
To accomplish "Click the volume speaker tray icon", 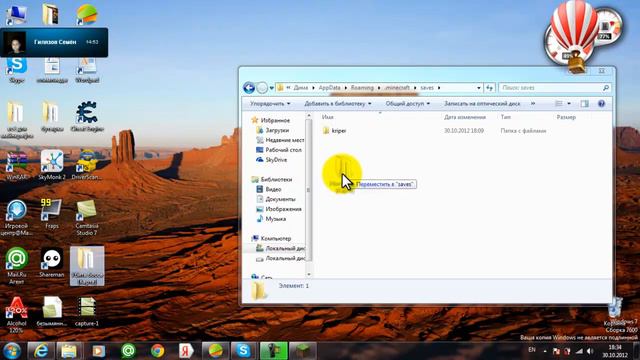I will click(590, 351).
